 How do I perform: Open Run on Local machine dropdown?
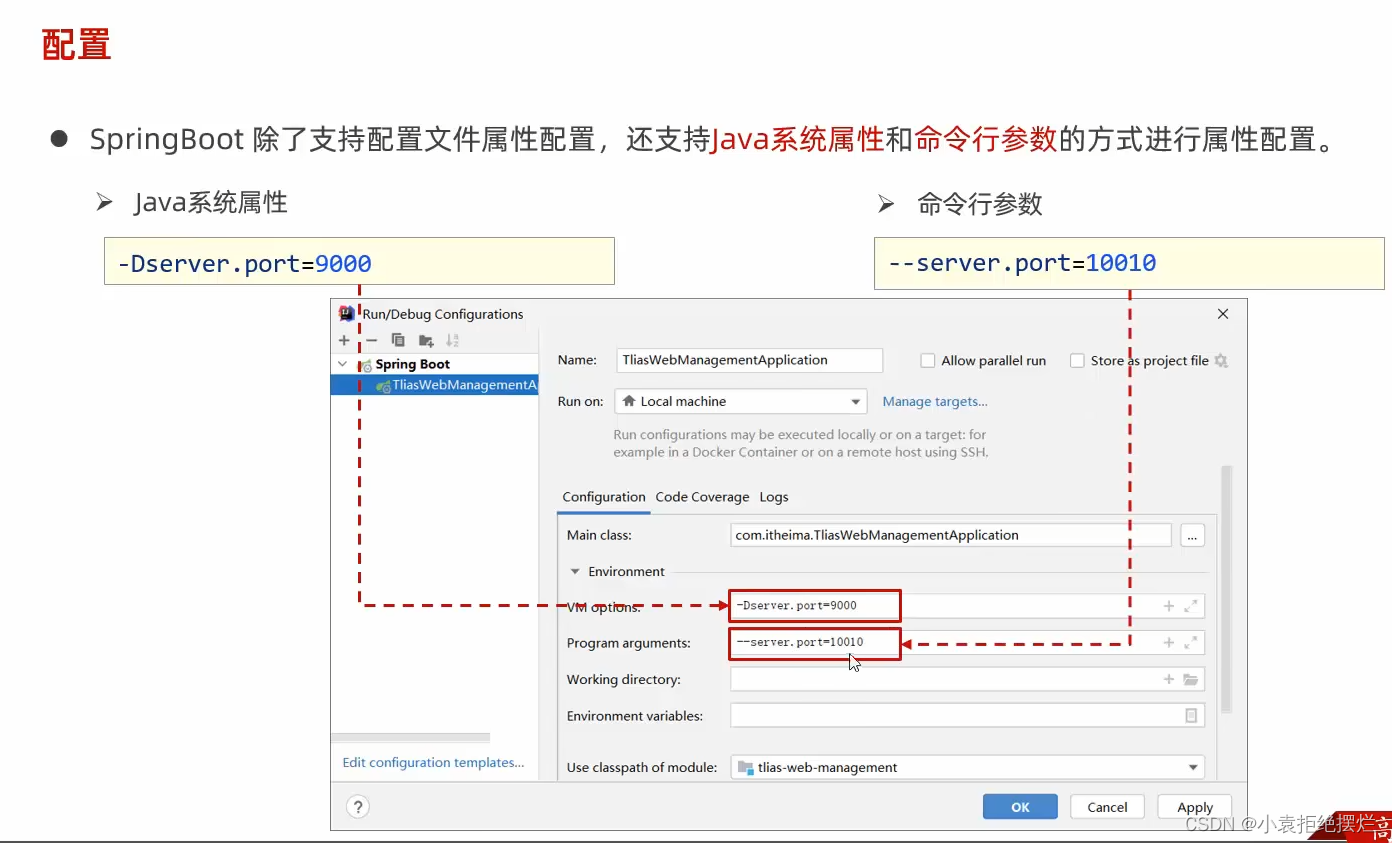click(741, 401)
